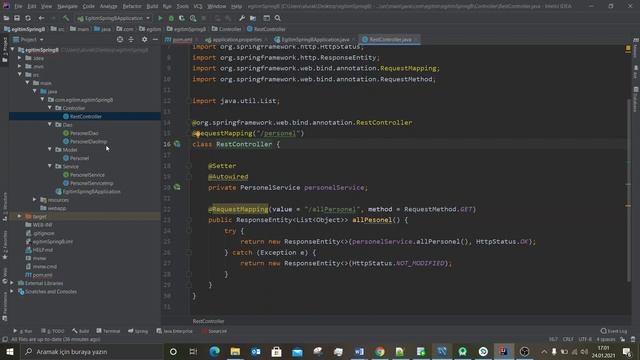Click the read-only lock status icon

(622, 339)
